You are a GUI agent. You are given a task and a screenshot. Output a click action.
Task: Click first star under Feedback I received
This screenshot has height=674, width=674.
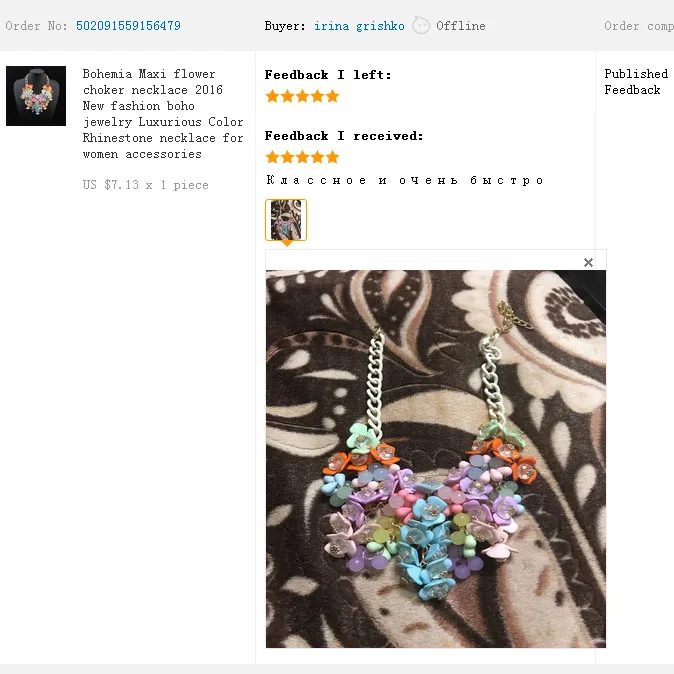pos(272,157)
